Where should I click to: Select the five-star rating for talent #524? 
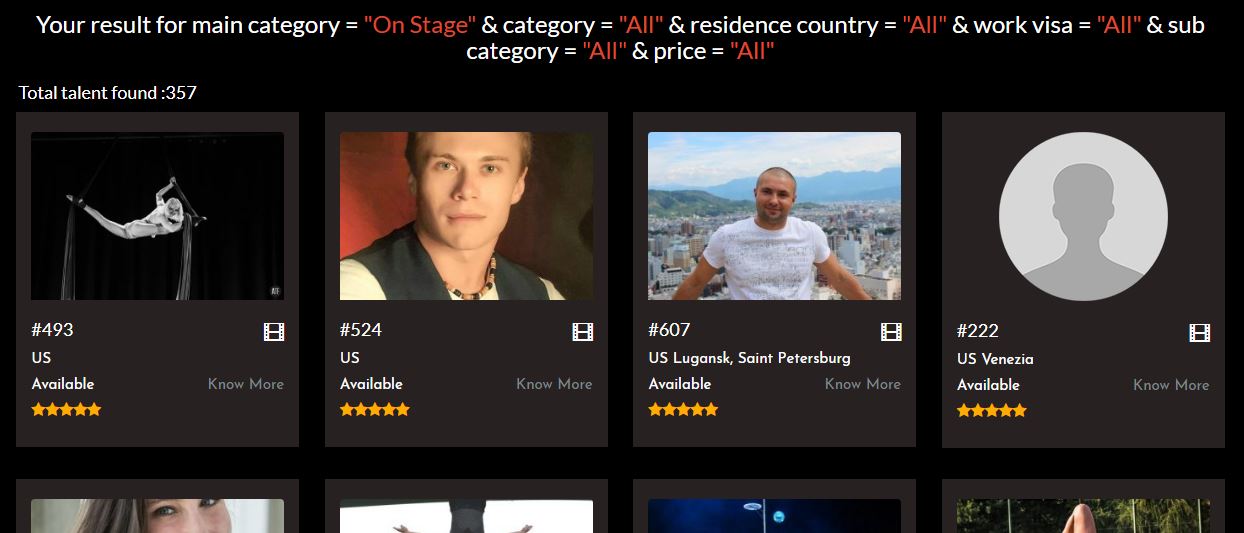[375, 410]
